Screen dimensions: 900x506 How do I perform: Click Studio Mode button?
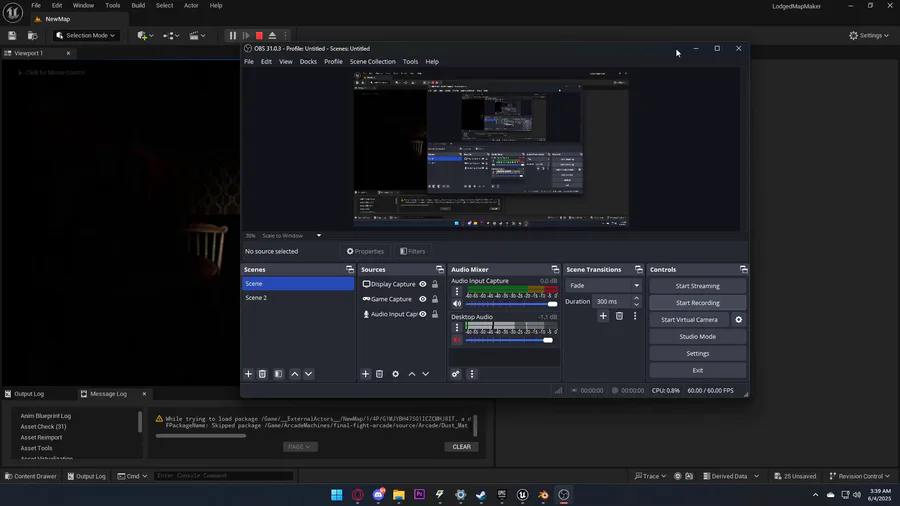coord(697,336)
